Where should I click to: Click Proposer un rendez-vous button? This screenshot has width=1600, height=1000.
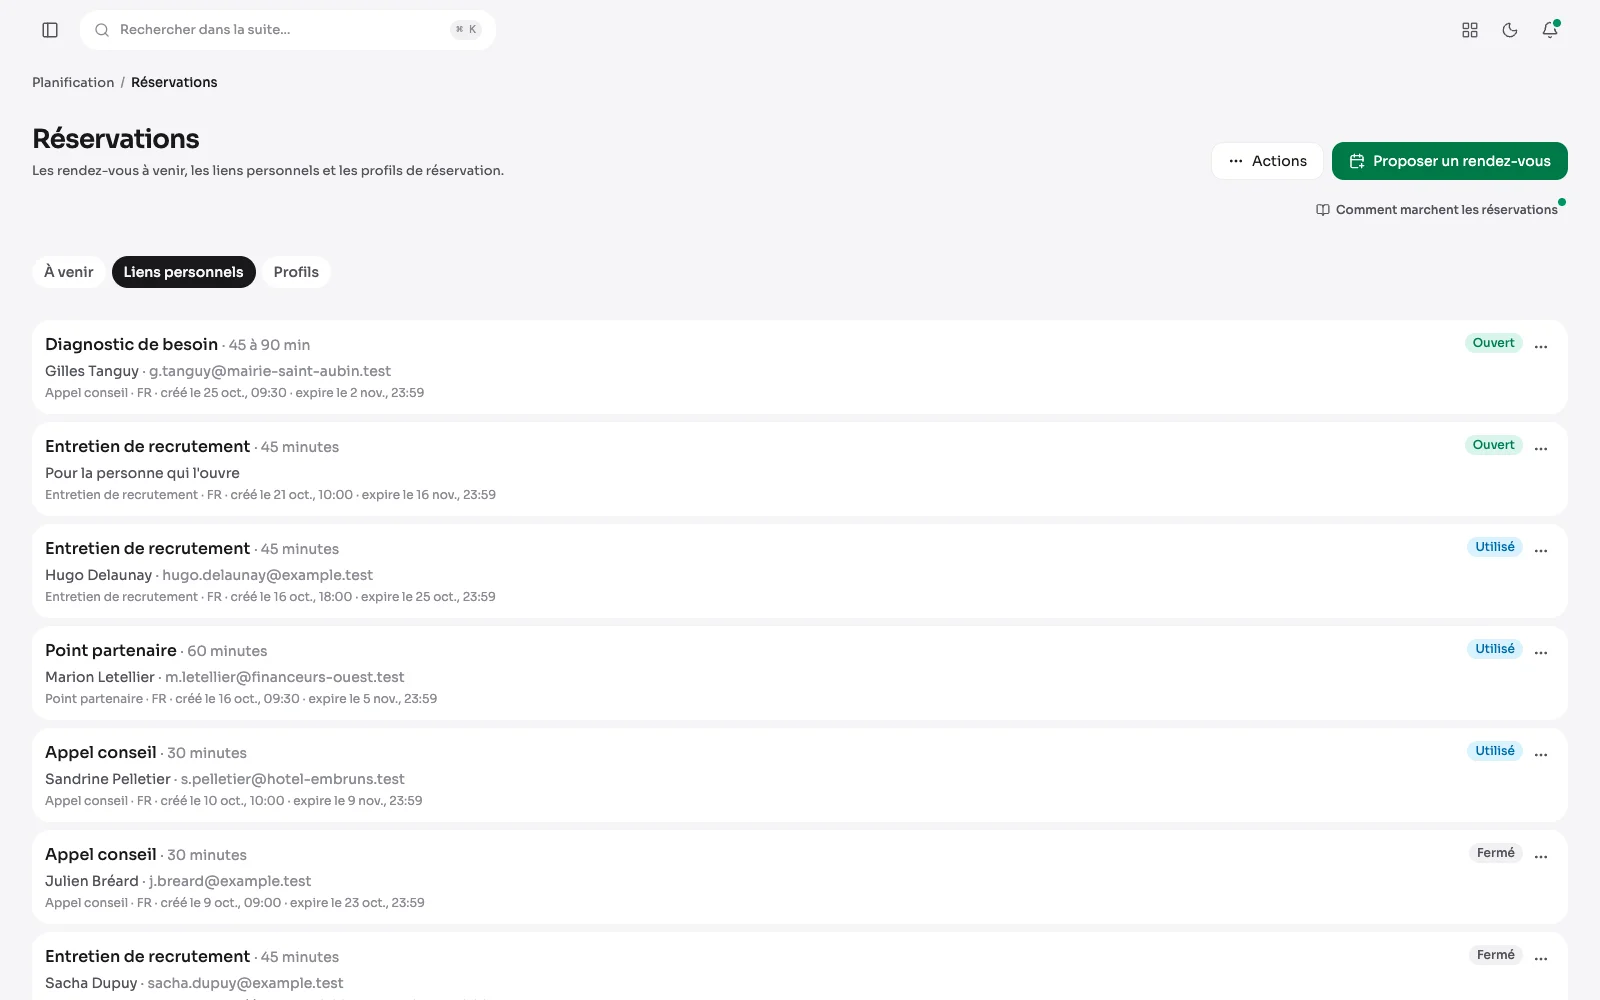coord(1449,161)
